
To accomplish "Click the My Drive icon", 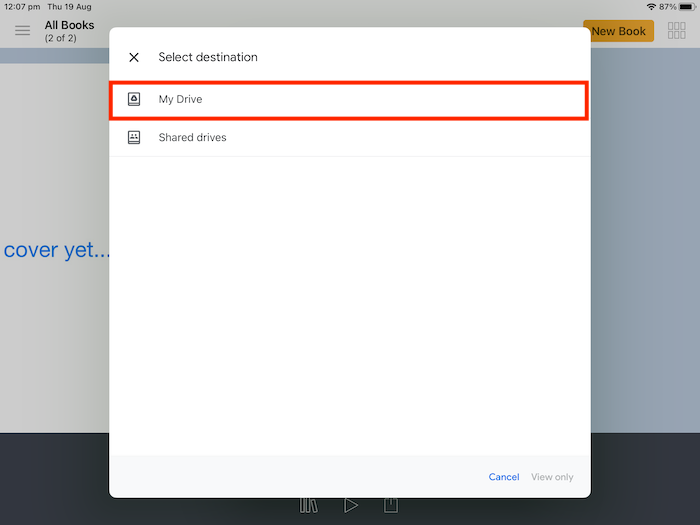I will tap(134, 100).
